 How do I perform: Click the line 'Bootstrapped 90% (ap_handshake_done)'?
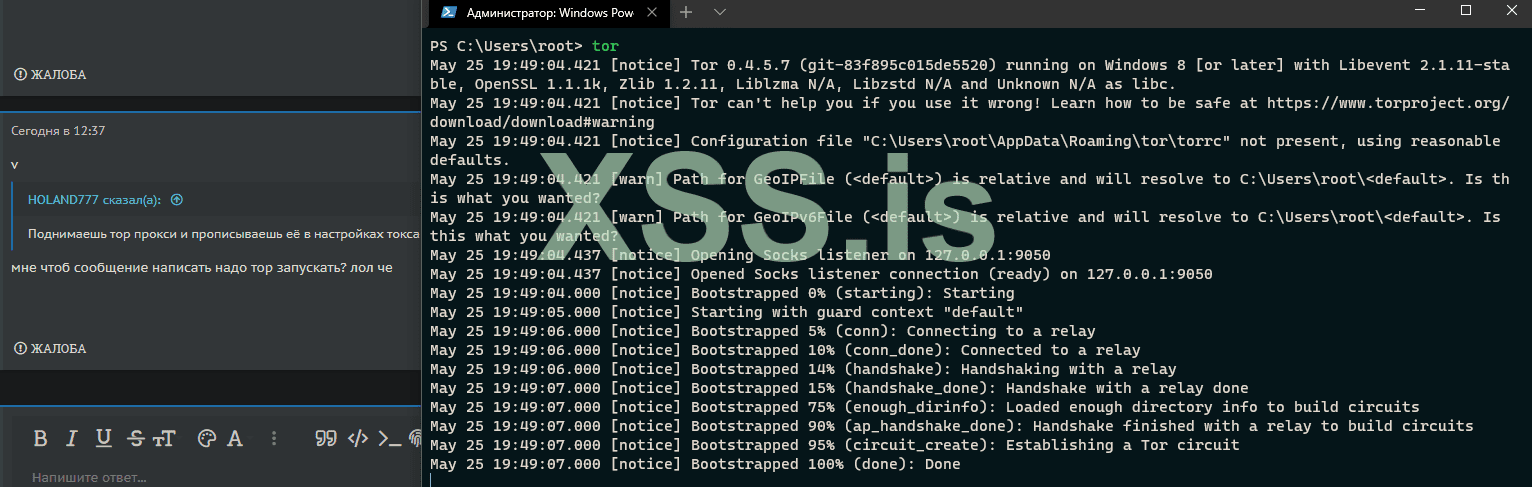tap(952, 426)
